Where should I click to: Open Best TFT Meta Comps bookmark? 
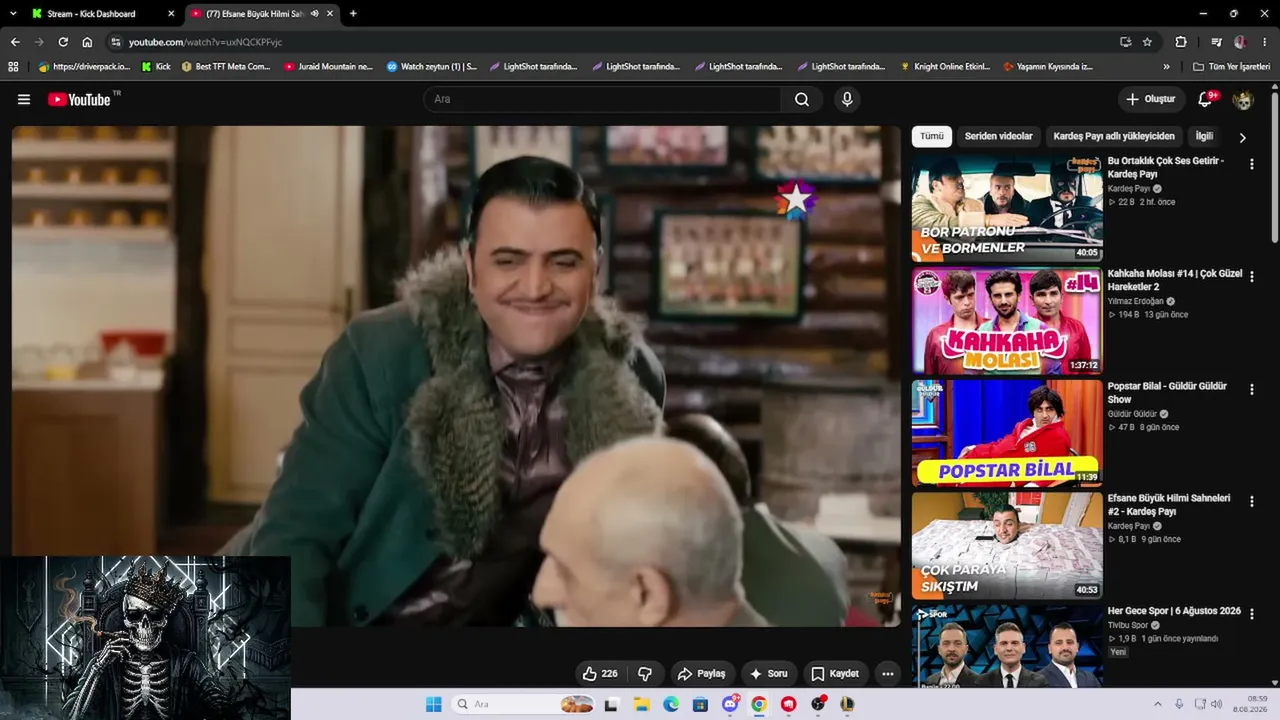pos(226,67)
